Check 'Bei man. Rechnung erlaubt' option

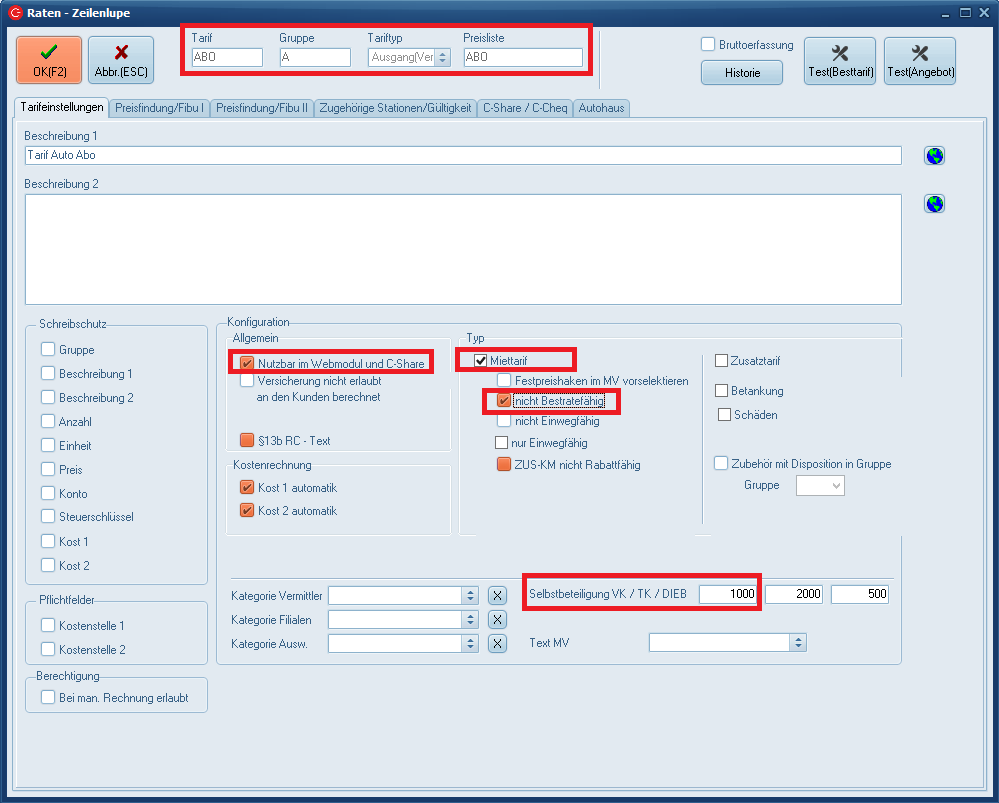(48, 697)
